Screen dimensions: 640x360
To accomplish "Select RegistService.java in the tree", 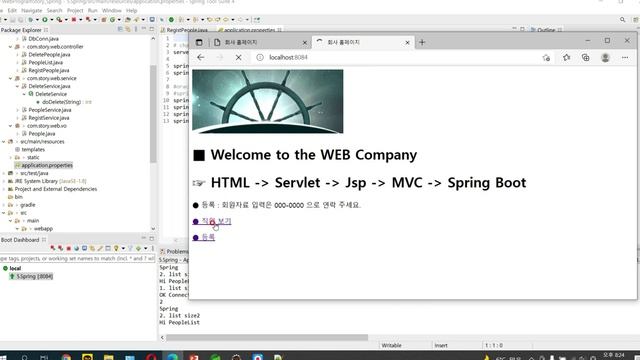I will click(x=49, y=118).
